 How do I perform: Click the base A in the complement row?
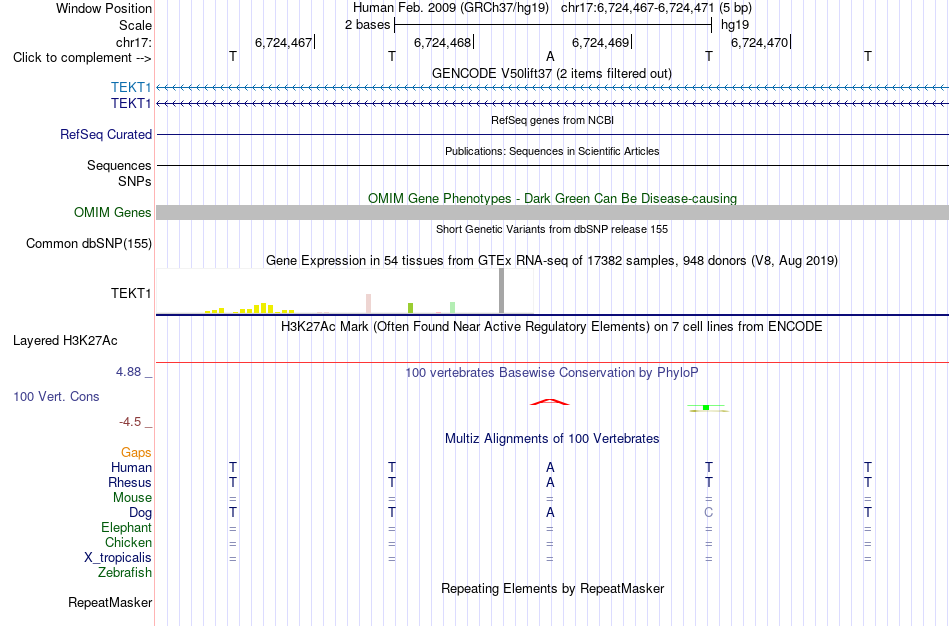[550, 56]
